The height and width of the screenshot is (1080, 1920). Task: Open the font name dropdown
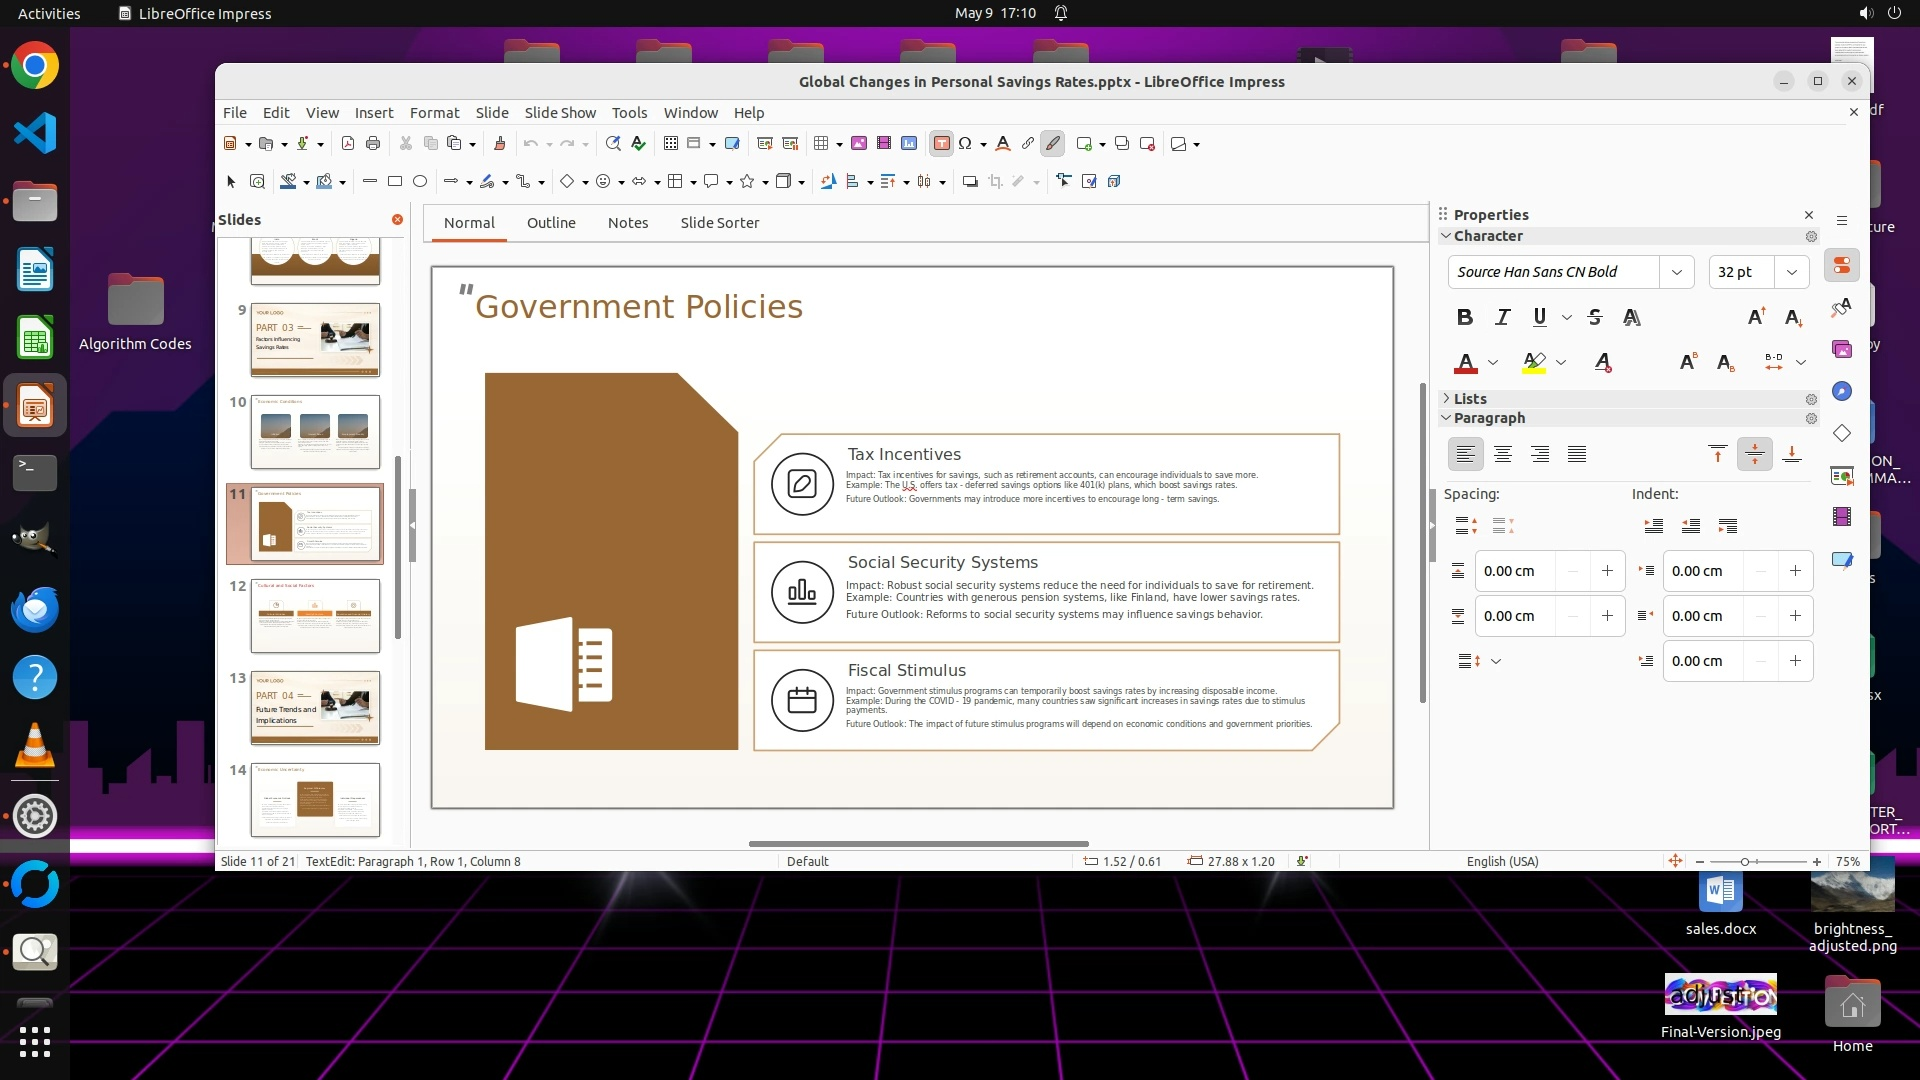pyautogui.click(x=1677, y=272)
